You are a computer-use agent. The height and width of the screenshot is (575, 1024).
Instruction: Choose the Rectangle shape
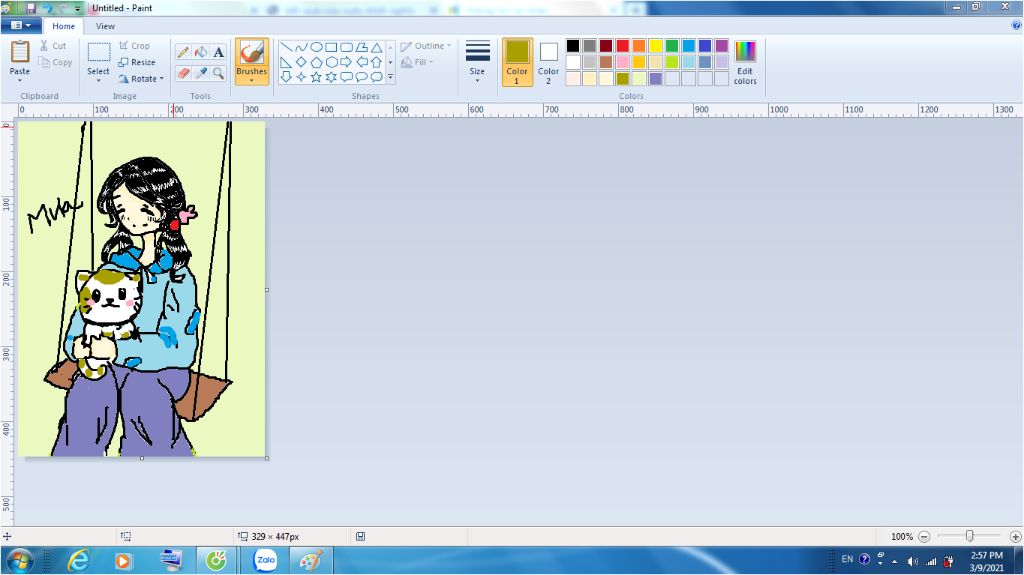point(331,47)
